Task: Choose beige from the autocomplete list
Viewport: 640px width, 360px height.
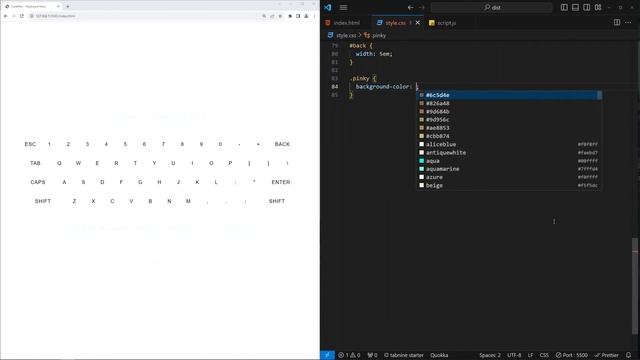Action: [509, 185]
